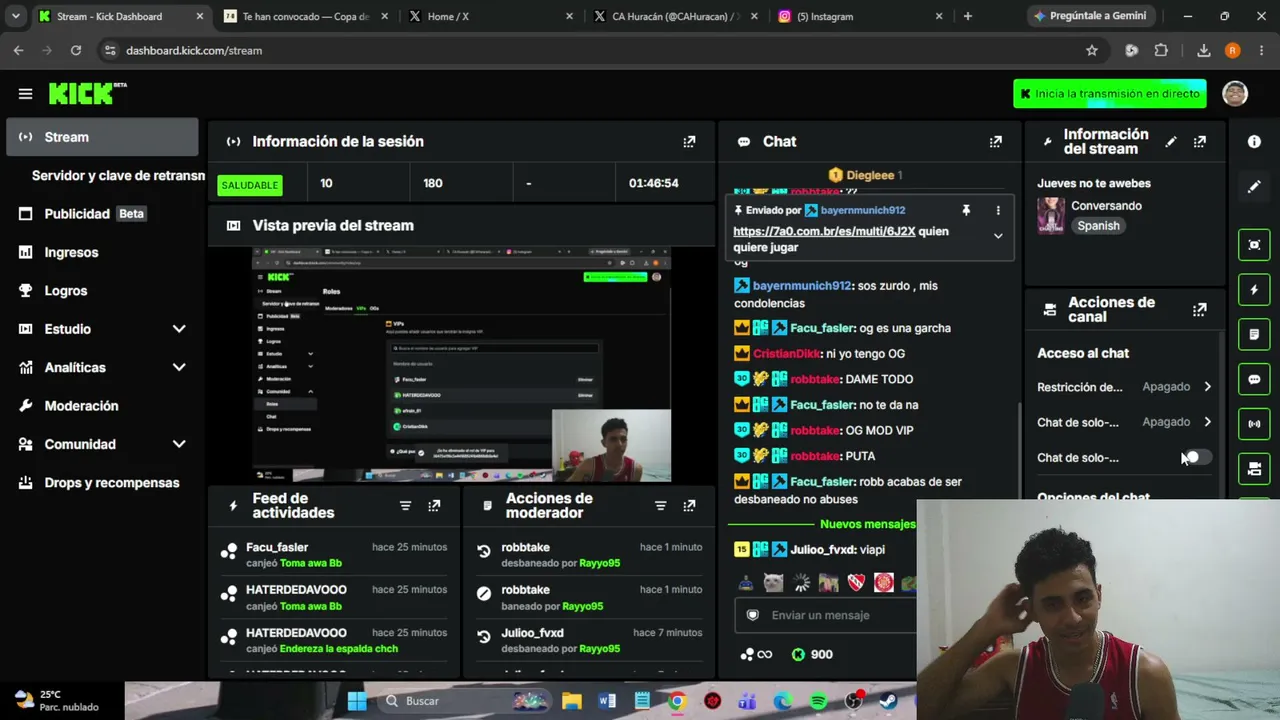Open Restricción de... Apagado setting

click(x=1125, y=387)
